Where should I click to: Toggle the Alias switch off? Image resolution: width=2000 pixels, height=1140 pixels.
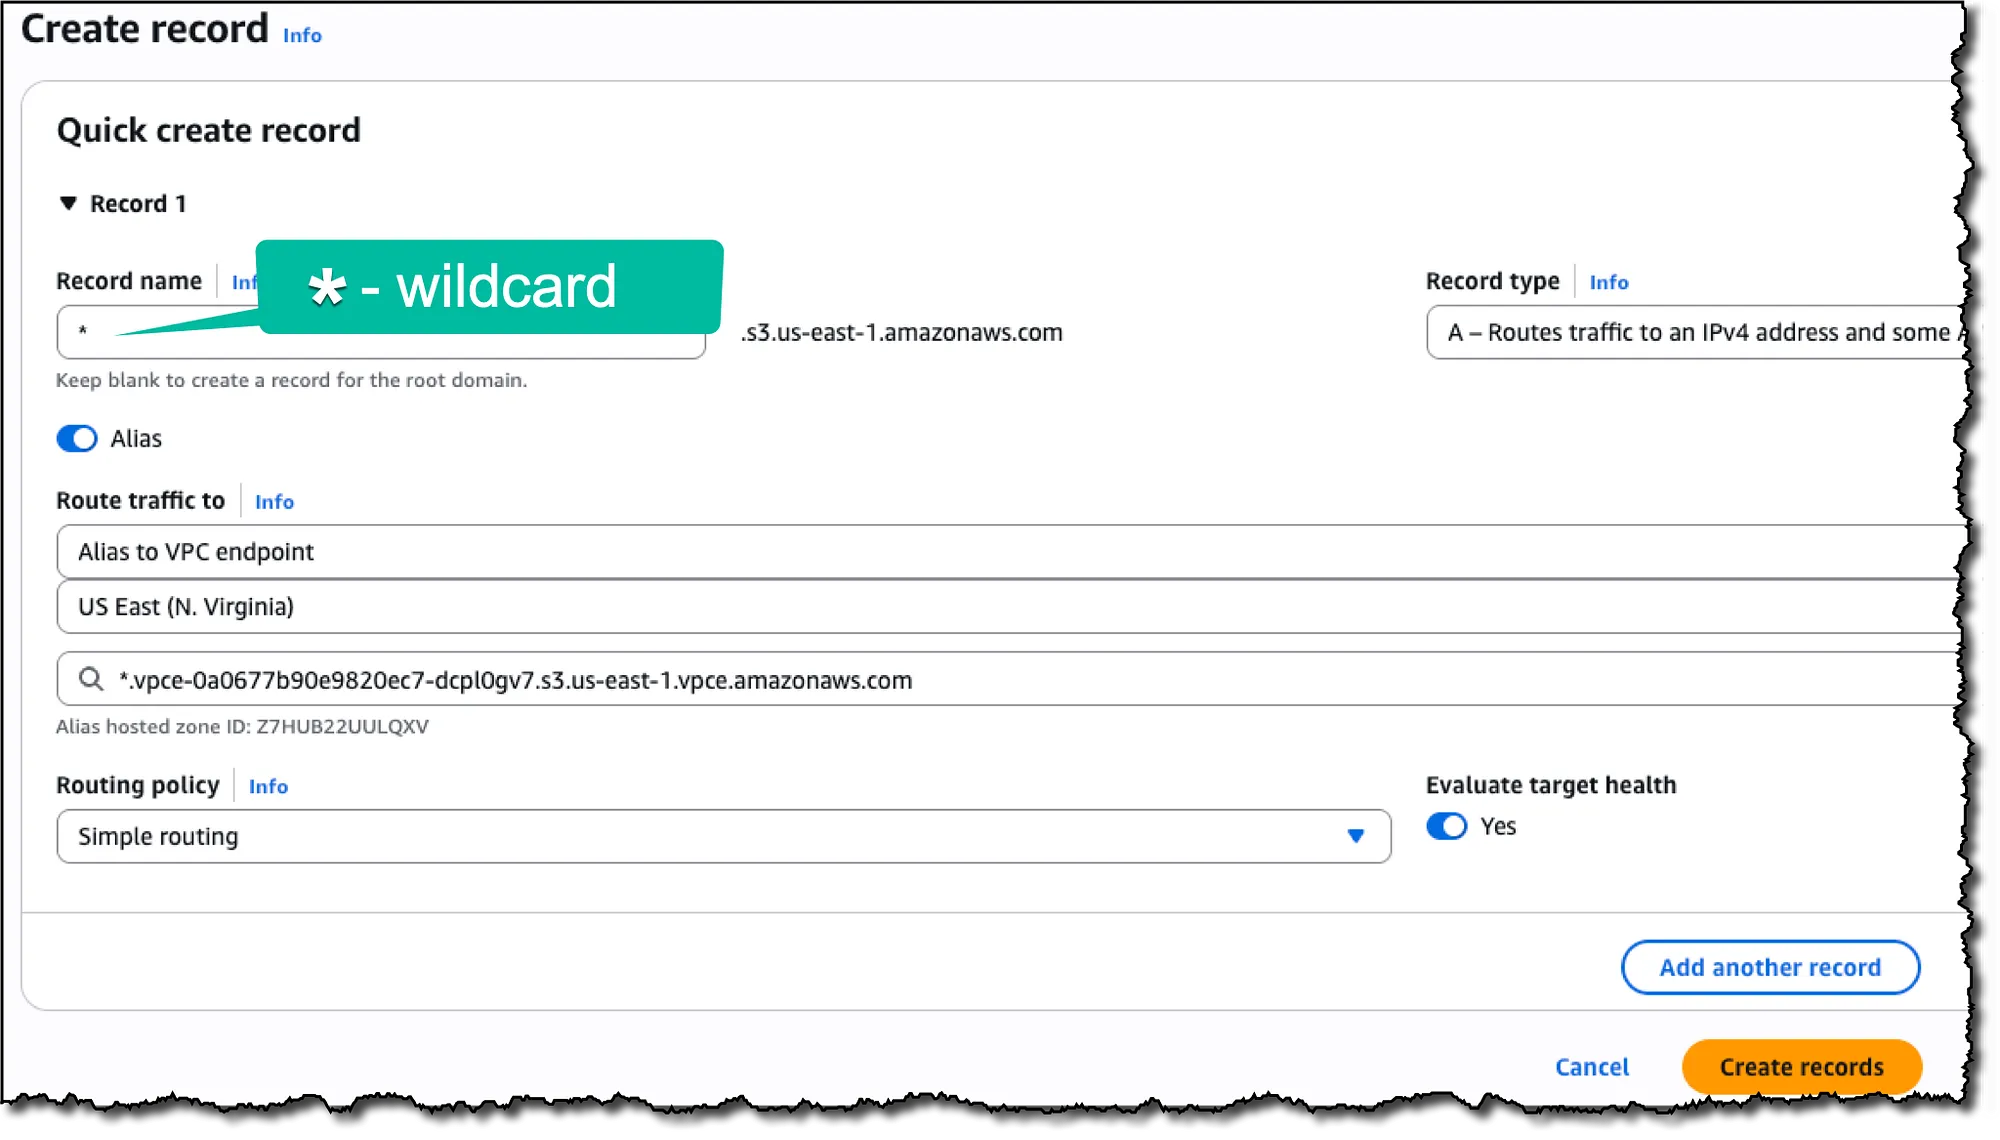77,439
